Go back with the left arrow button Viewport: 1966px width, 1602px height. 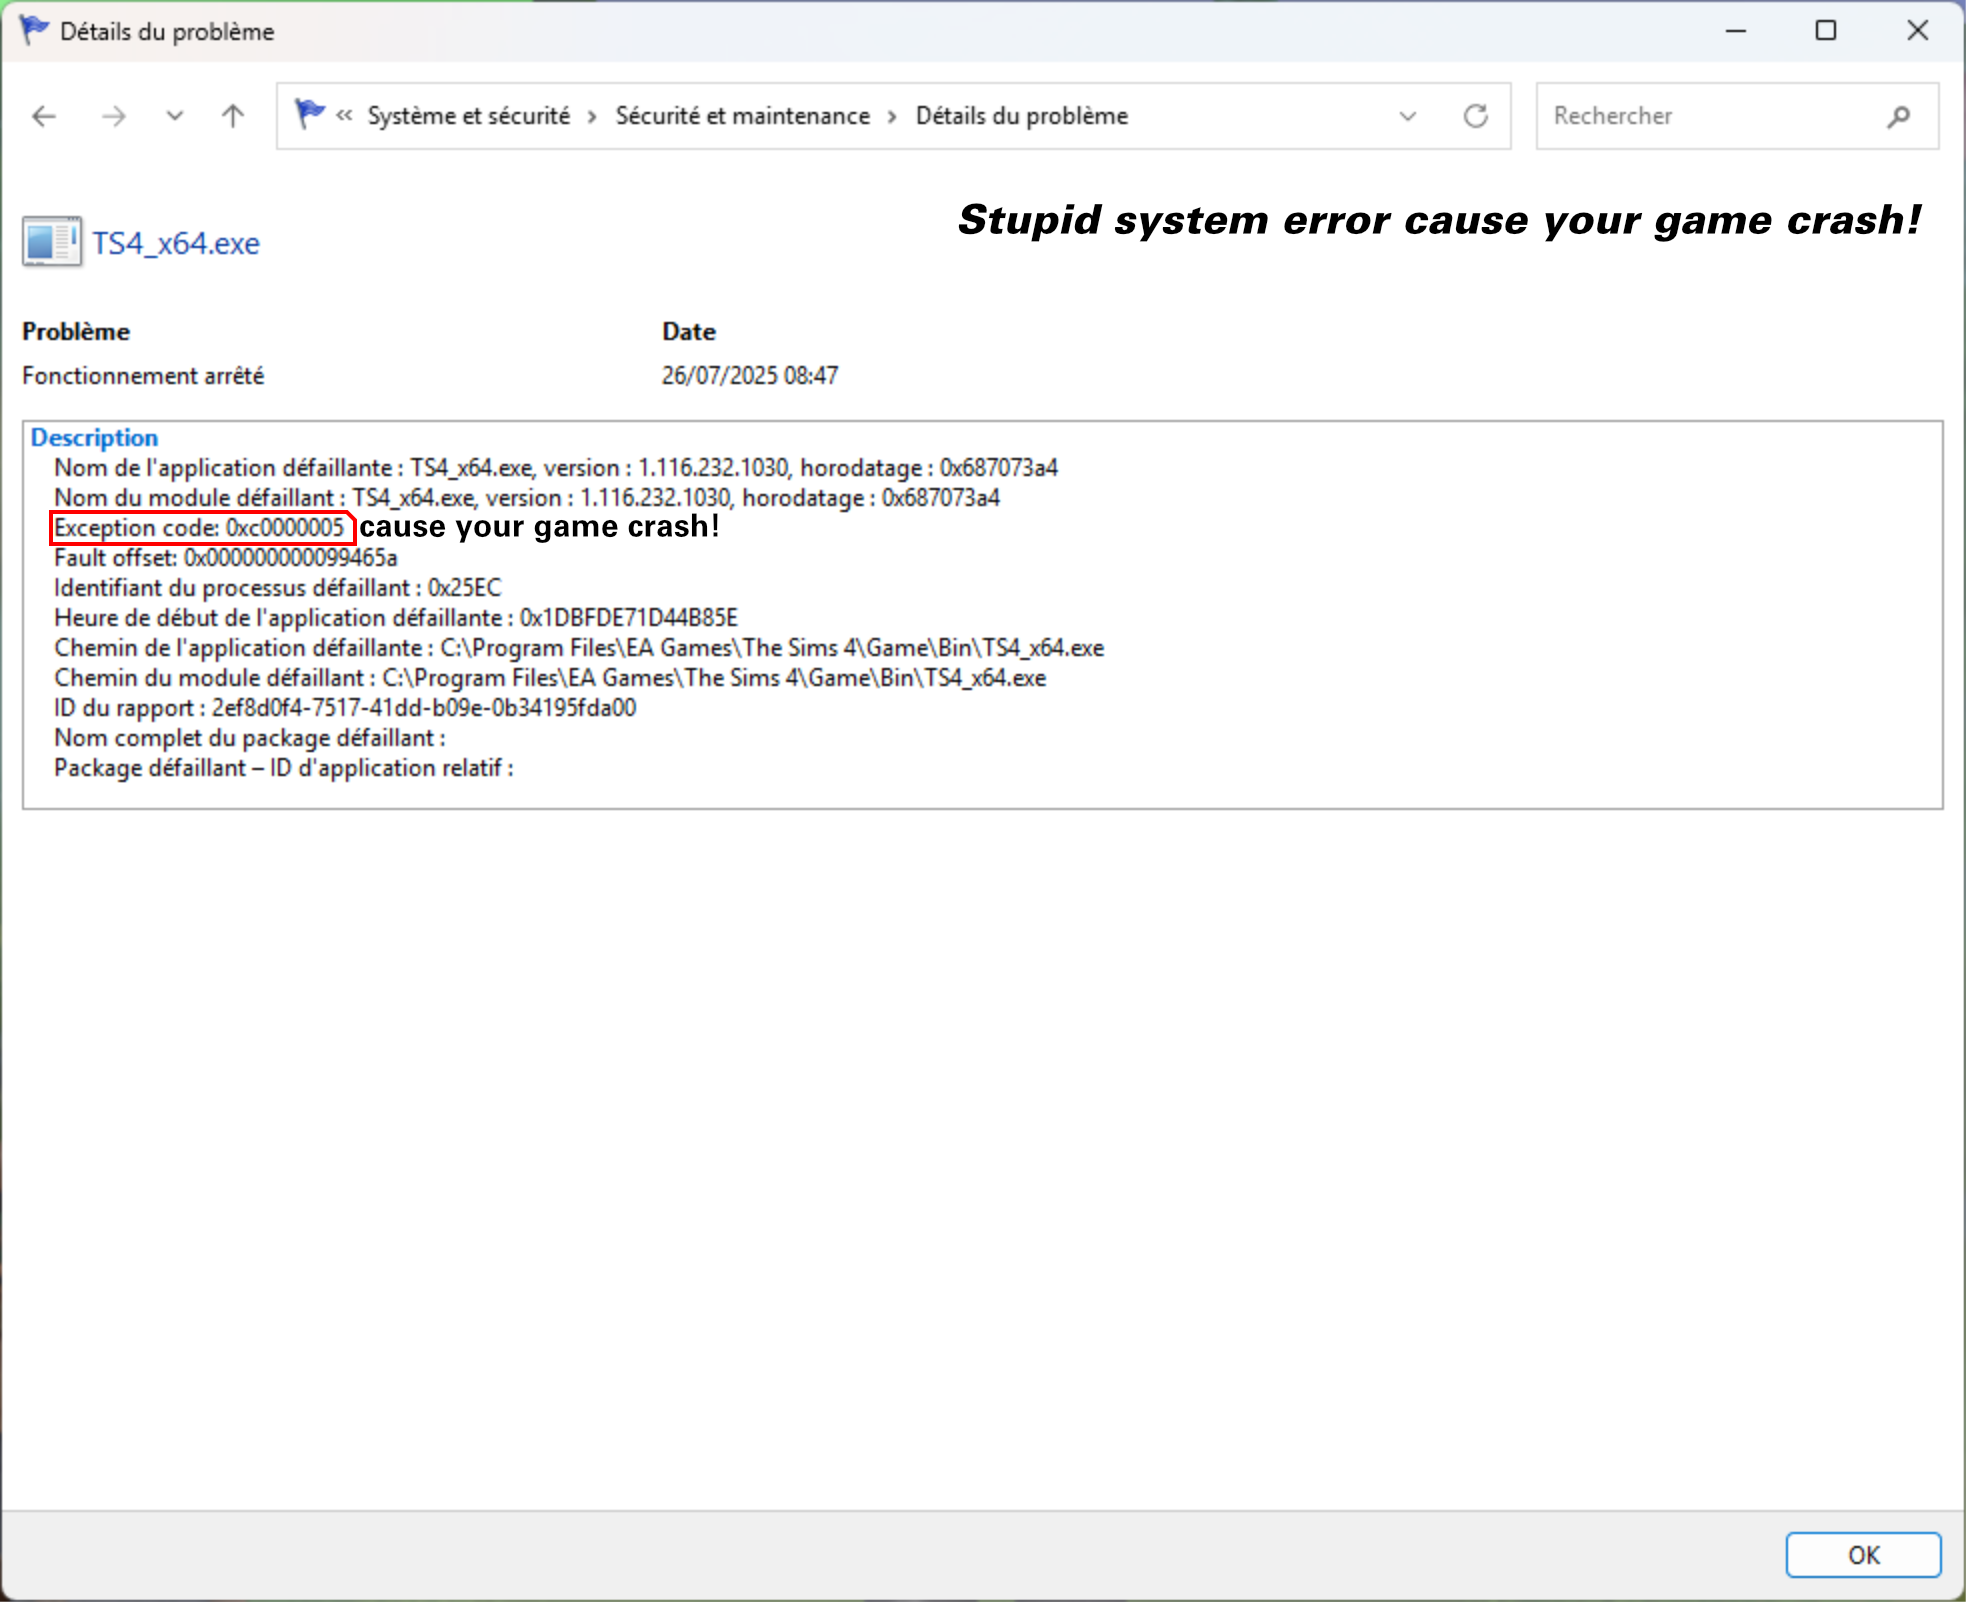click(44, 117)
